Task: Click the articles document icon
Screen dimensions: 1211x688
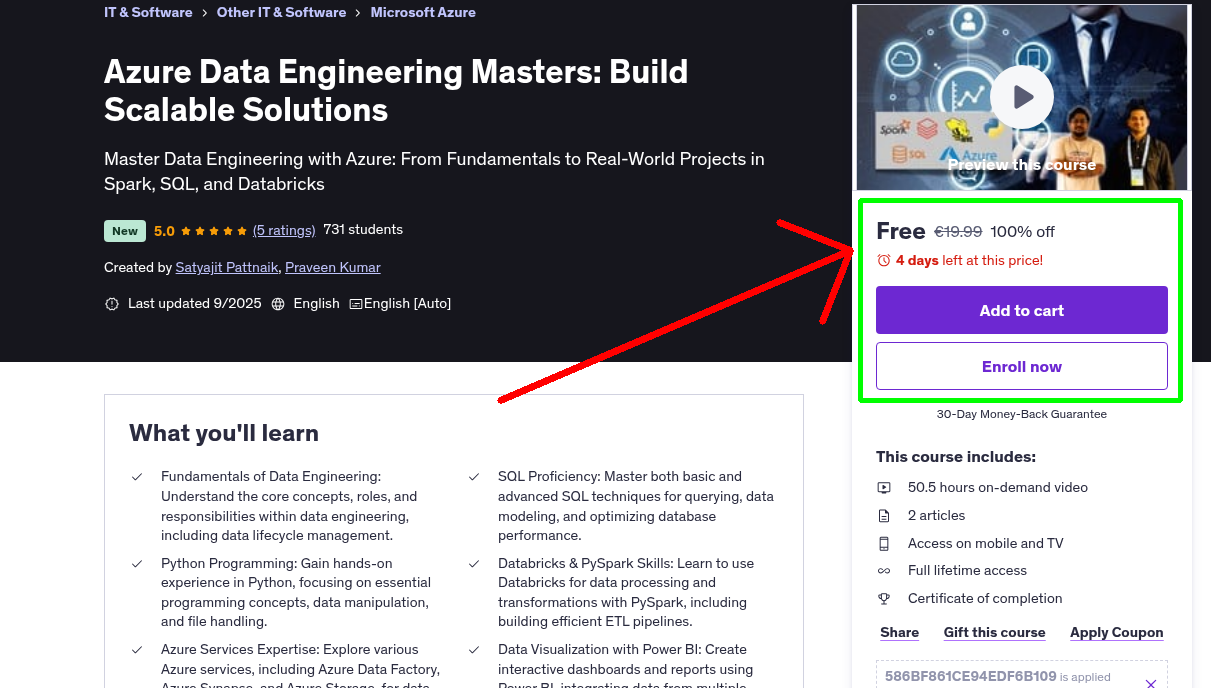Action: [884, 516]
